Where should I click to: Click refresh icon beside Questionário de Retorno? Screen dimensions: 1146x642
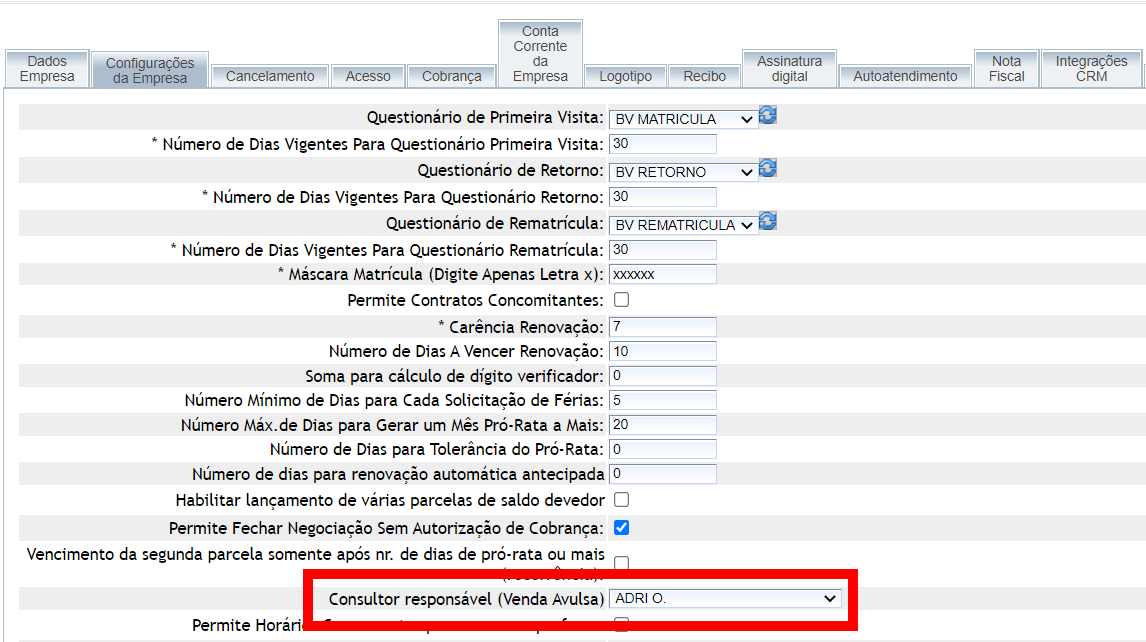tap(768, 169)
